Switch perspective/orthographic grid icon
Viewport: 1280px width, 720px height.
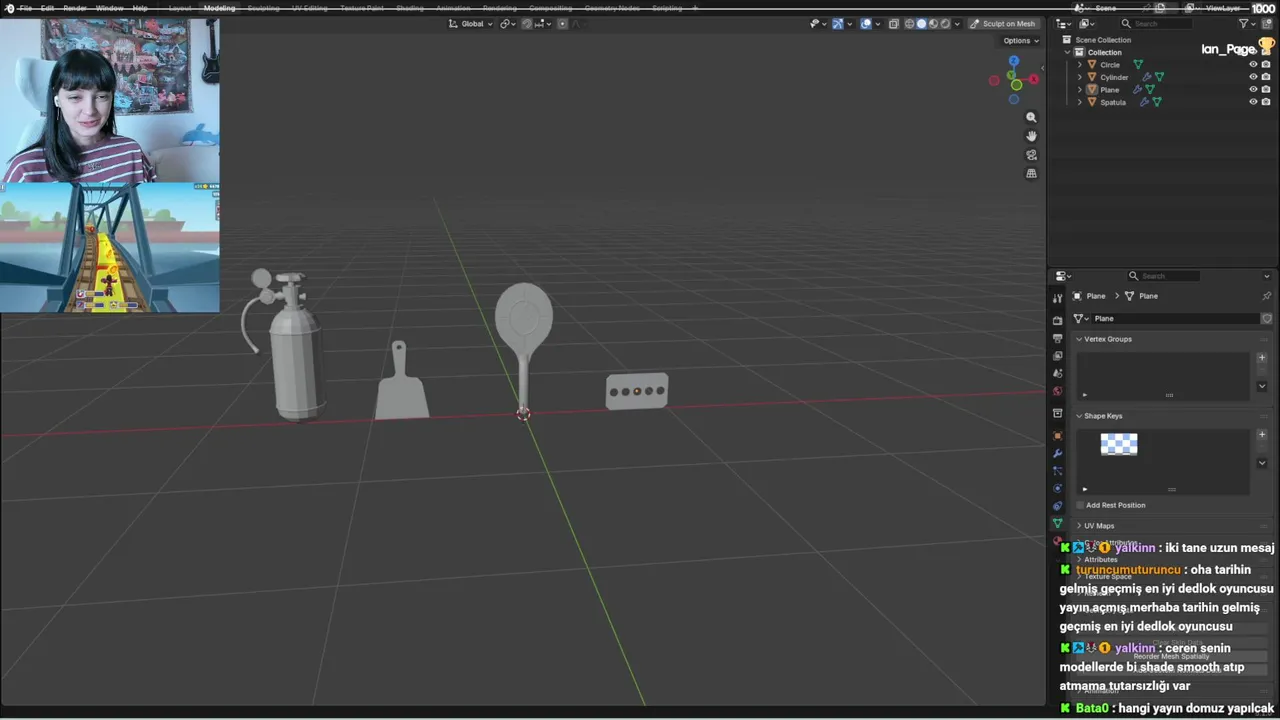pos(1031,174)
